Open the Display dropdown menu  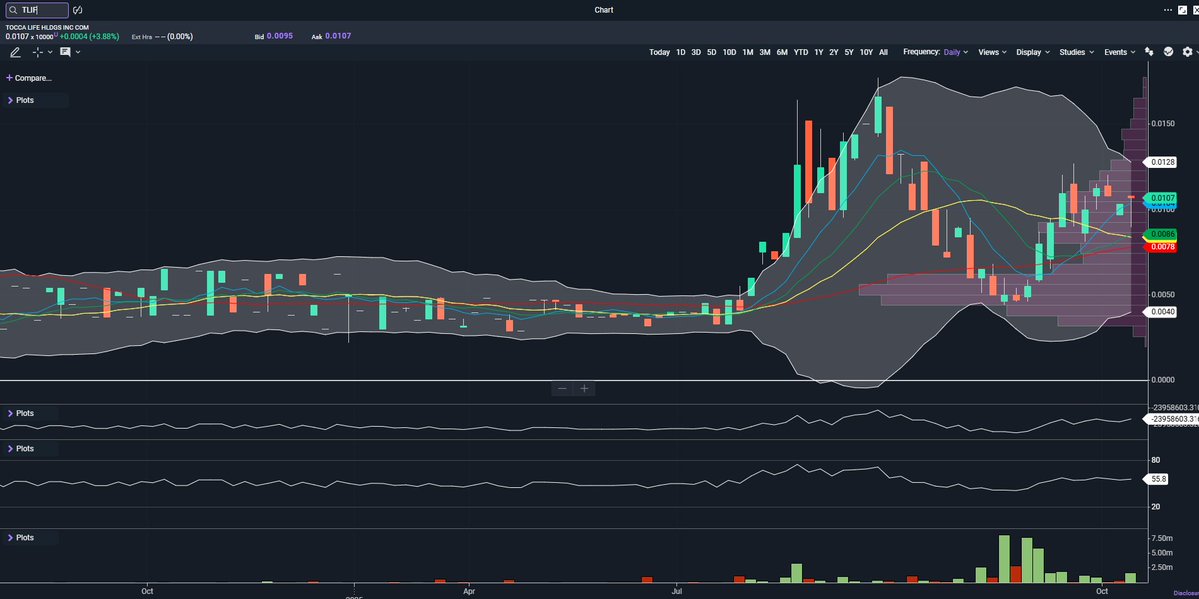click(1033, 52)
